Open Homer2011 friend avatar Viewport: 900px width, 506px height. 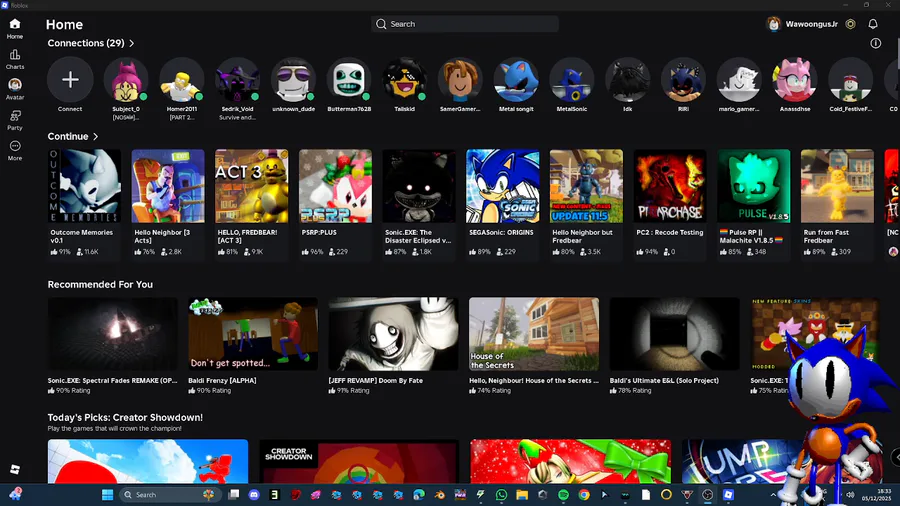[181, 80]
